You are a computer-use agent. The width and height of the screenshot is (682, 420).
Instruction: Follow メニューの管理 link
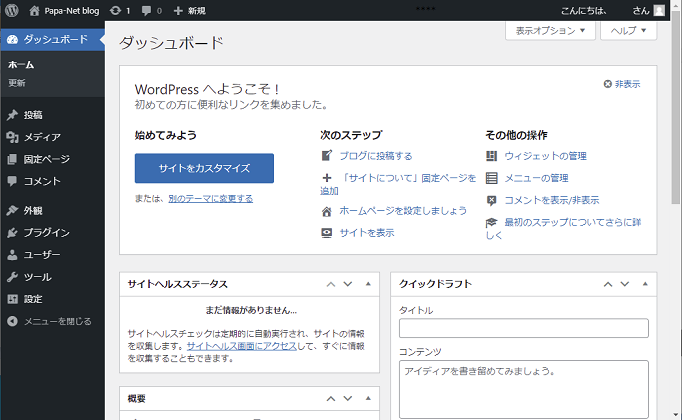click(x=536, y=178)
